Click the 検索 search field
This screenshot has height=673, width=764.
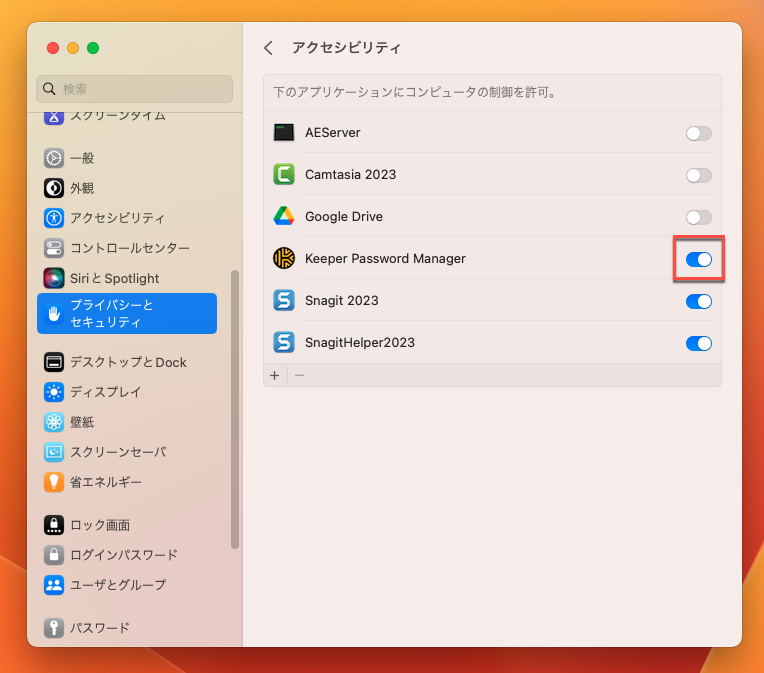coord(135,89)
